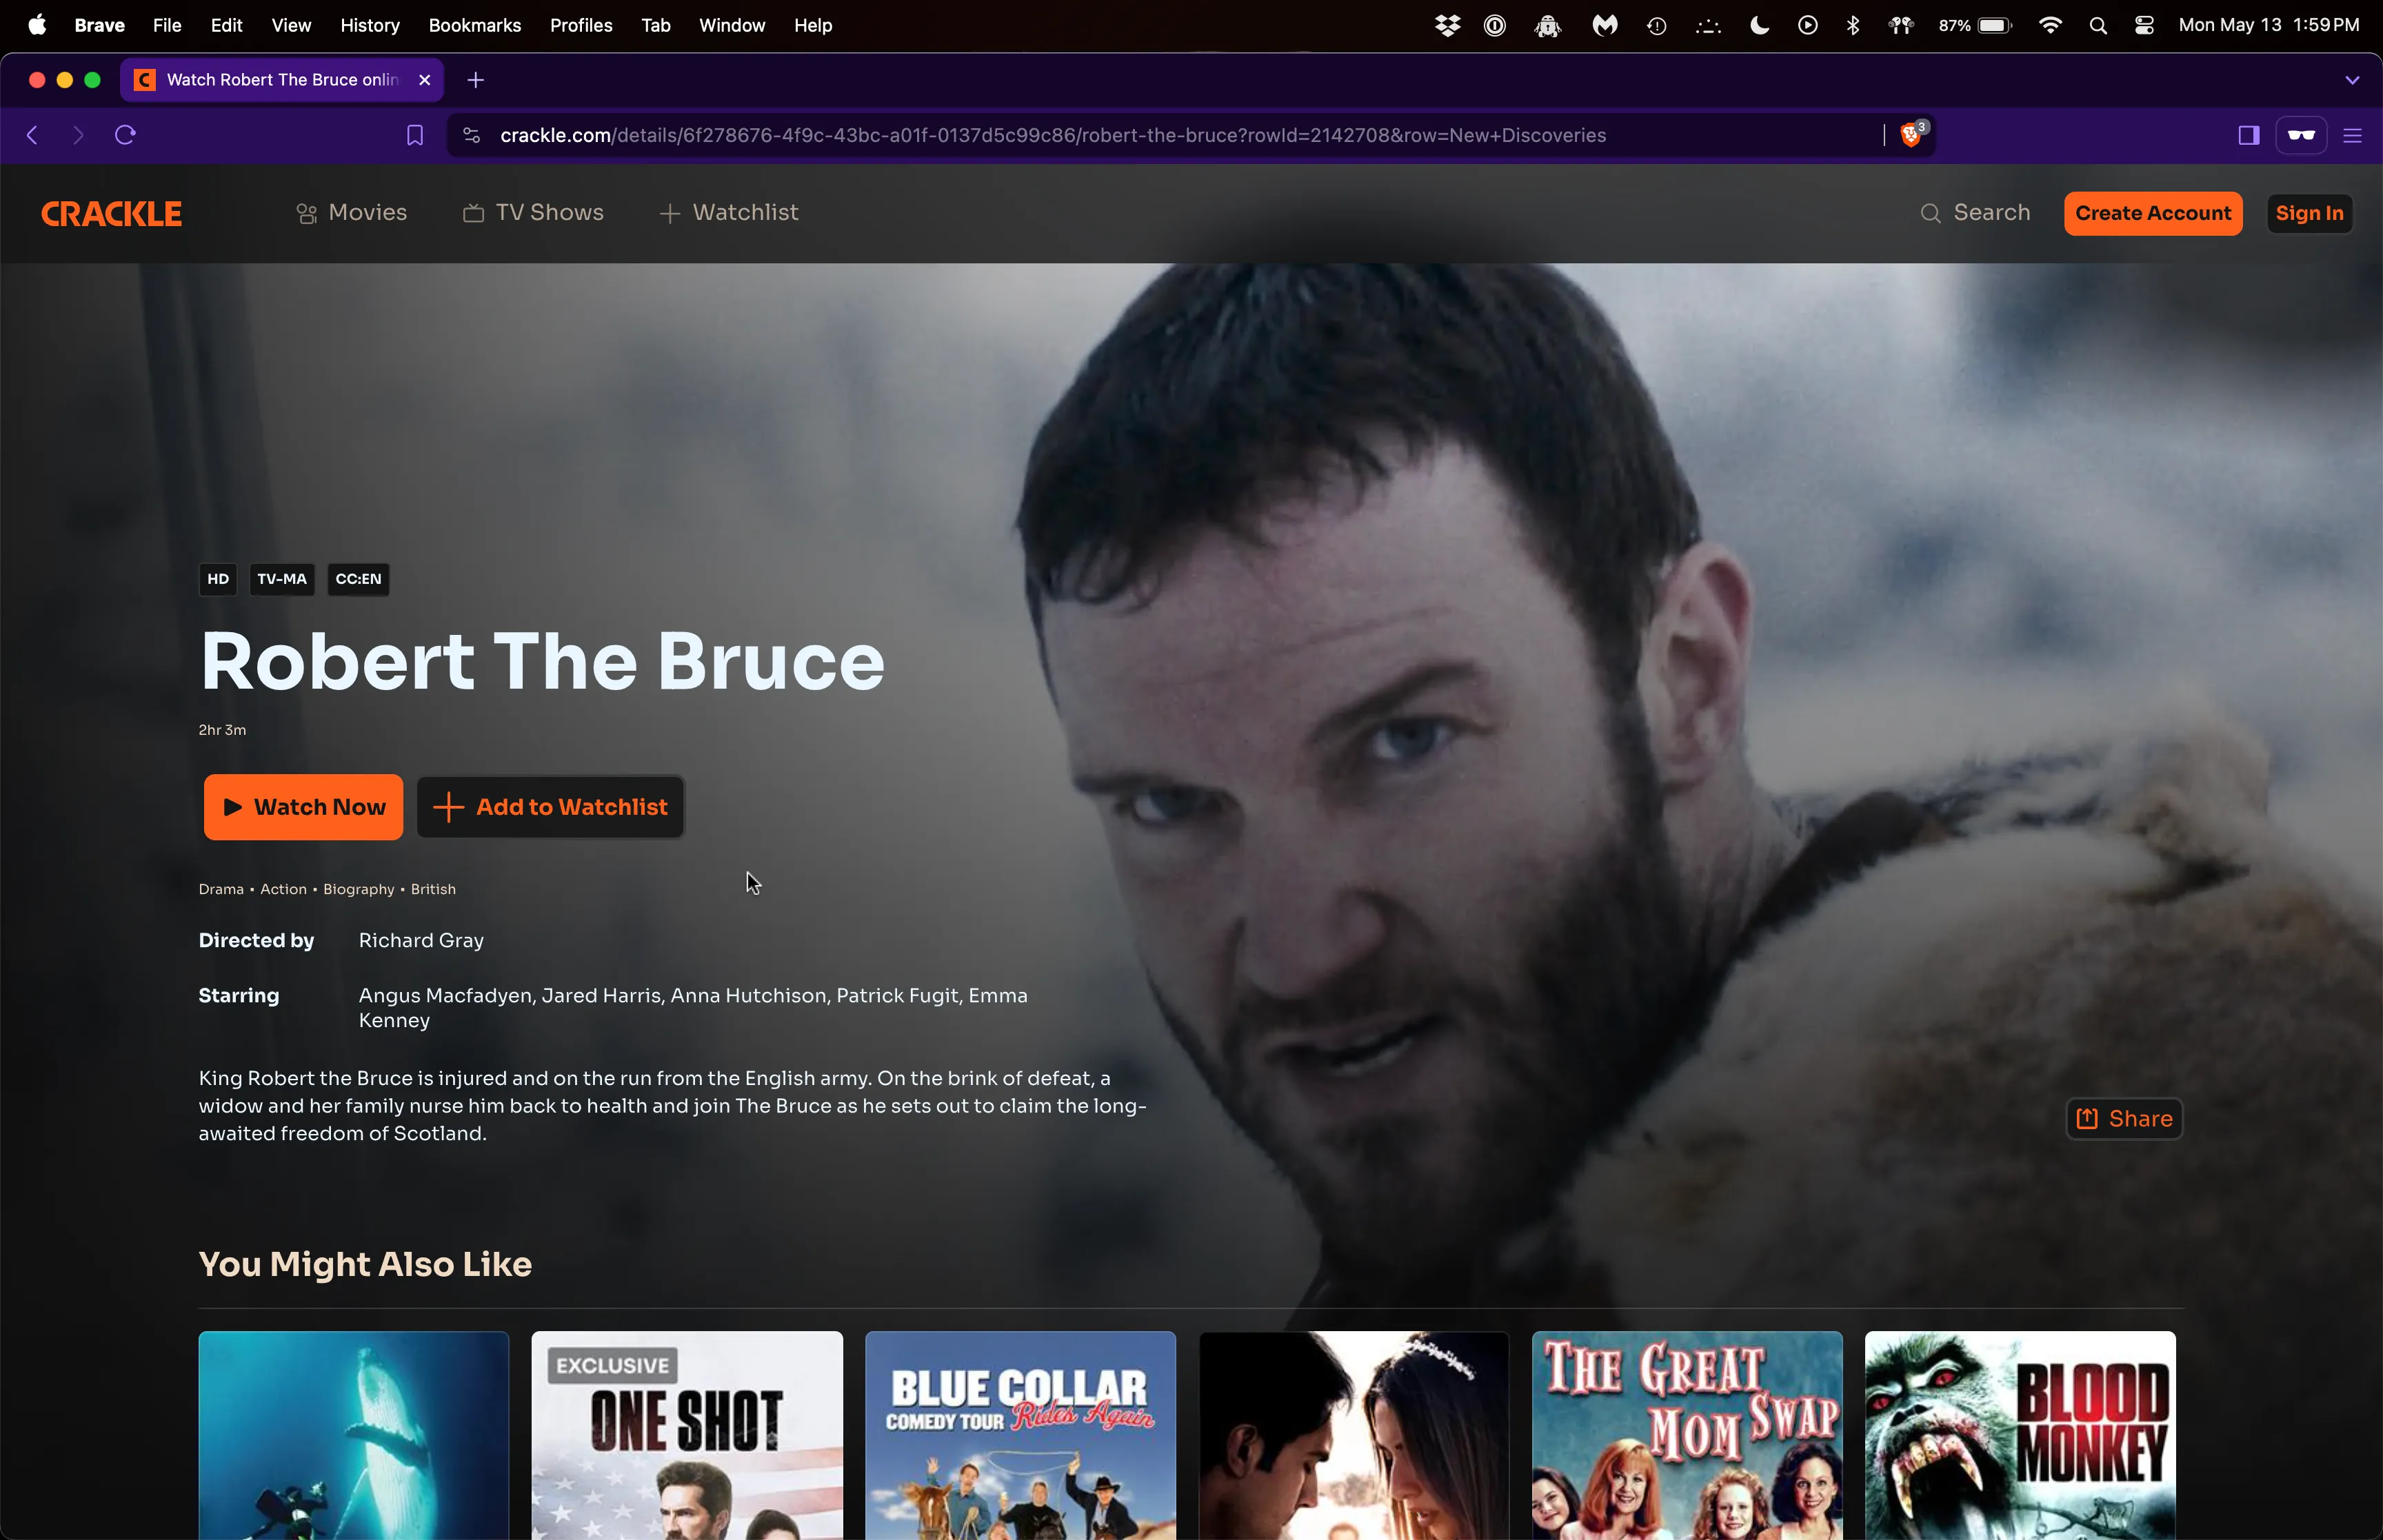Click the Create Account button
2383x1540 pixels.
coord(2153,212)
